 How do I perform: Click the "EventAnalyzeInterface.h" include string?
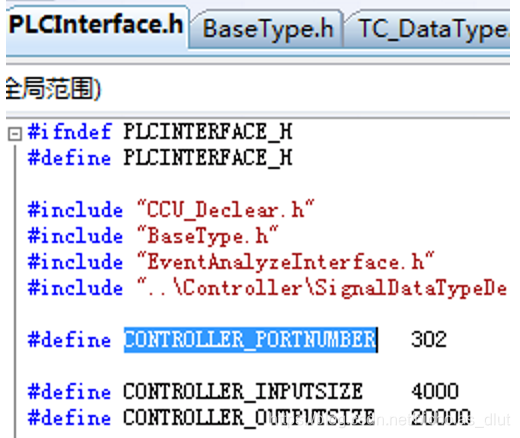point(286,262)
